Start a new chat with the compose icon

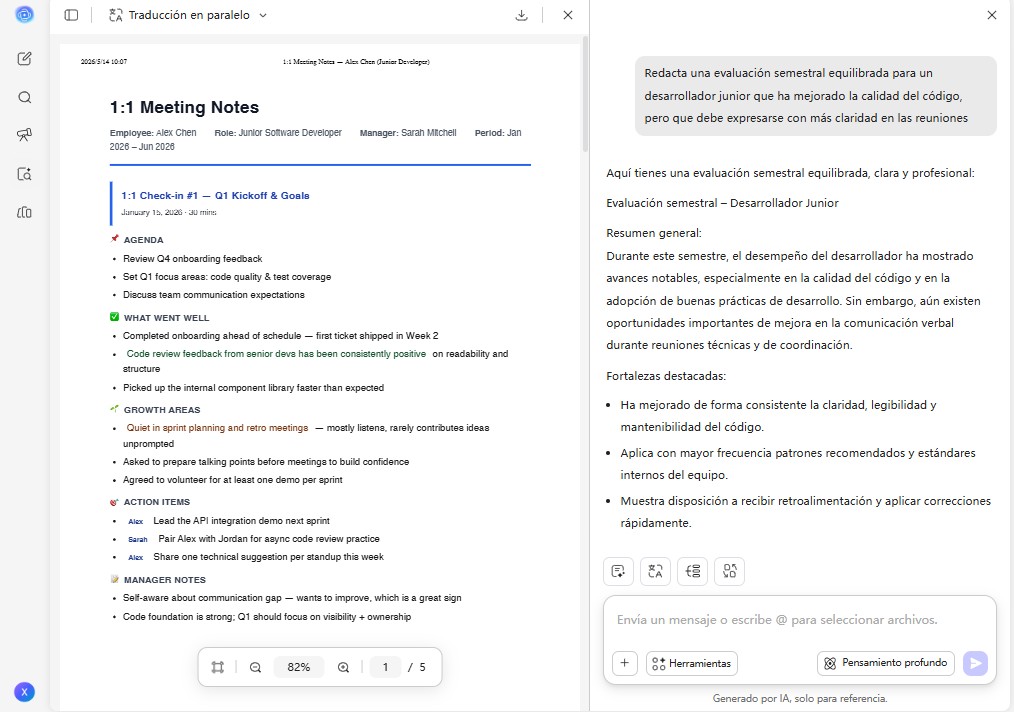tap(25, 59)
